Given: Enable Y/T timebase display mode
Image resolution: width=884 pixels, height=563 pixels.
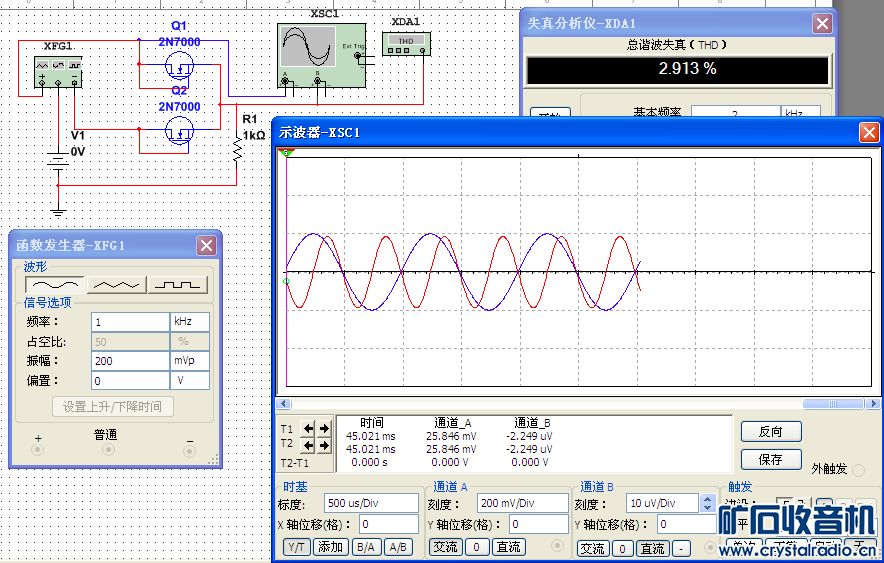Looking at the screenshot, I should [297, 547].
